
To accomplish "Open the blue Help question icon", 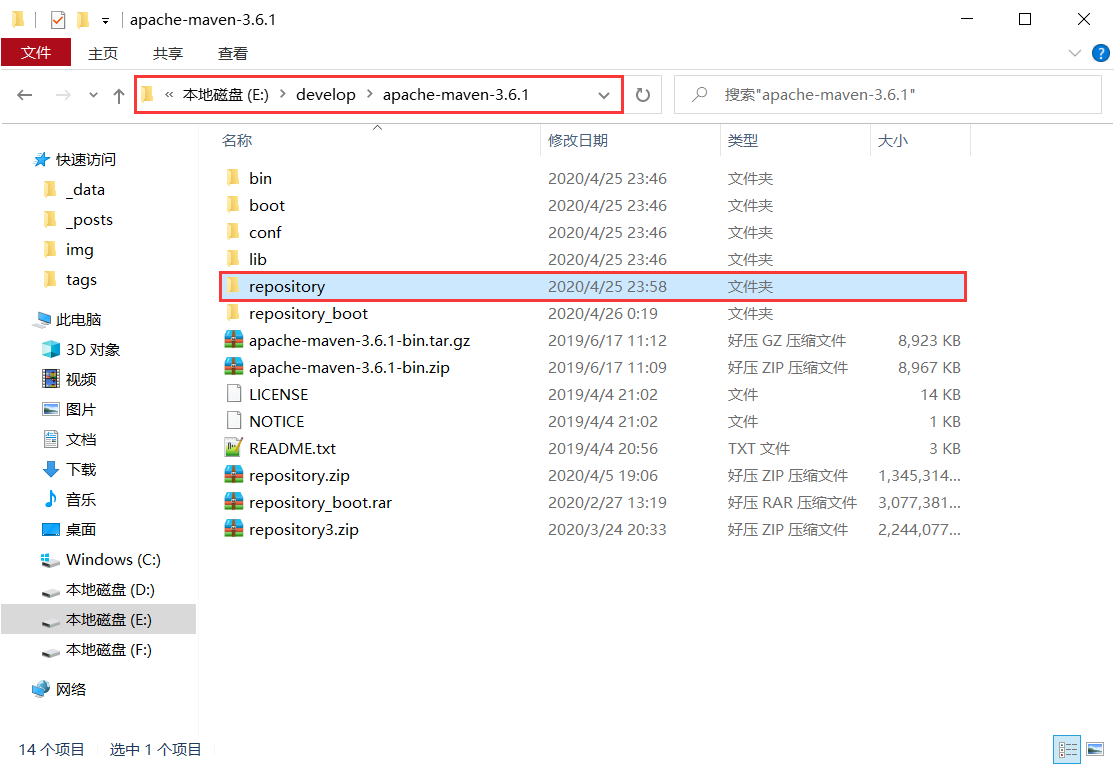I will coord(1100,53).
